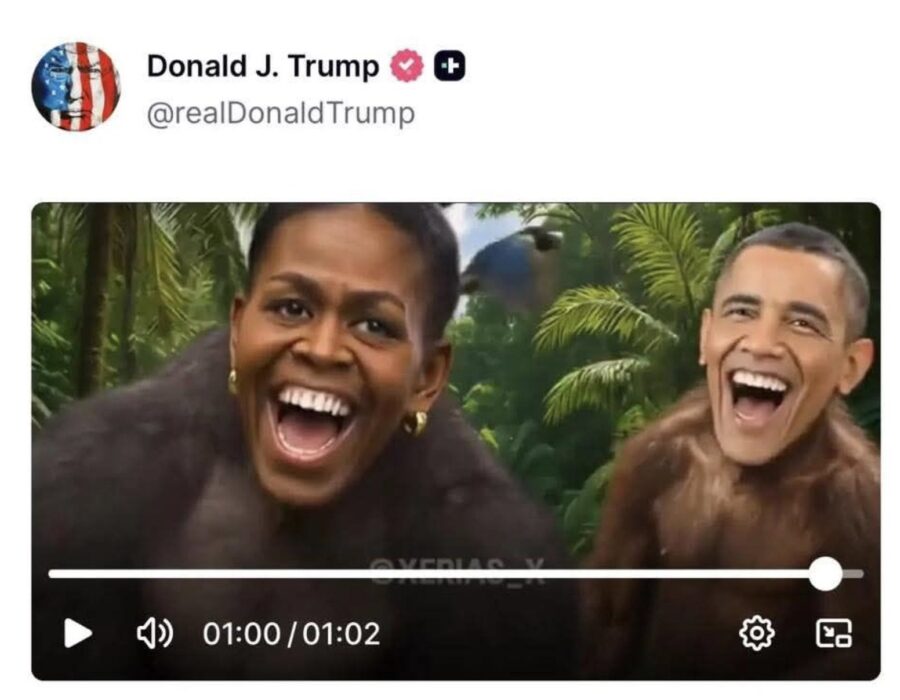Mute the video using the speaker icon

click(x=154, y=633)
